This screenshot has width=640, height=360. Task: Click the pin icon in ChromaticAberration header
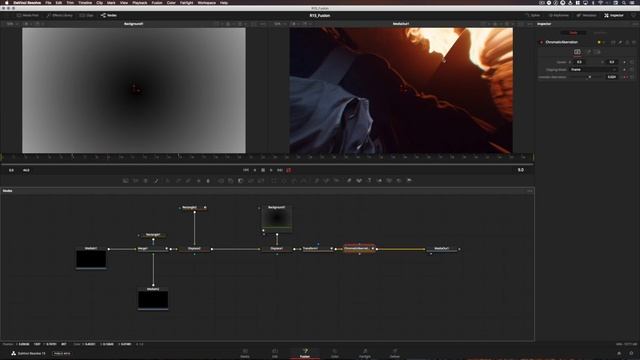[x=620, y=42]
